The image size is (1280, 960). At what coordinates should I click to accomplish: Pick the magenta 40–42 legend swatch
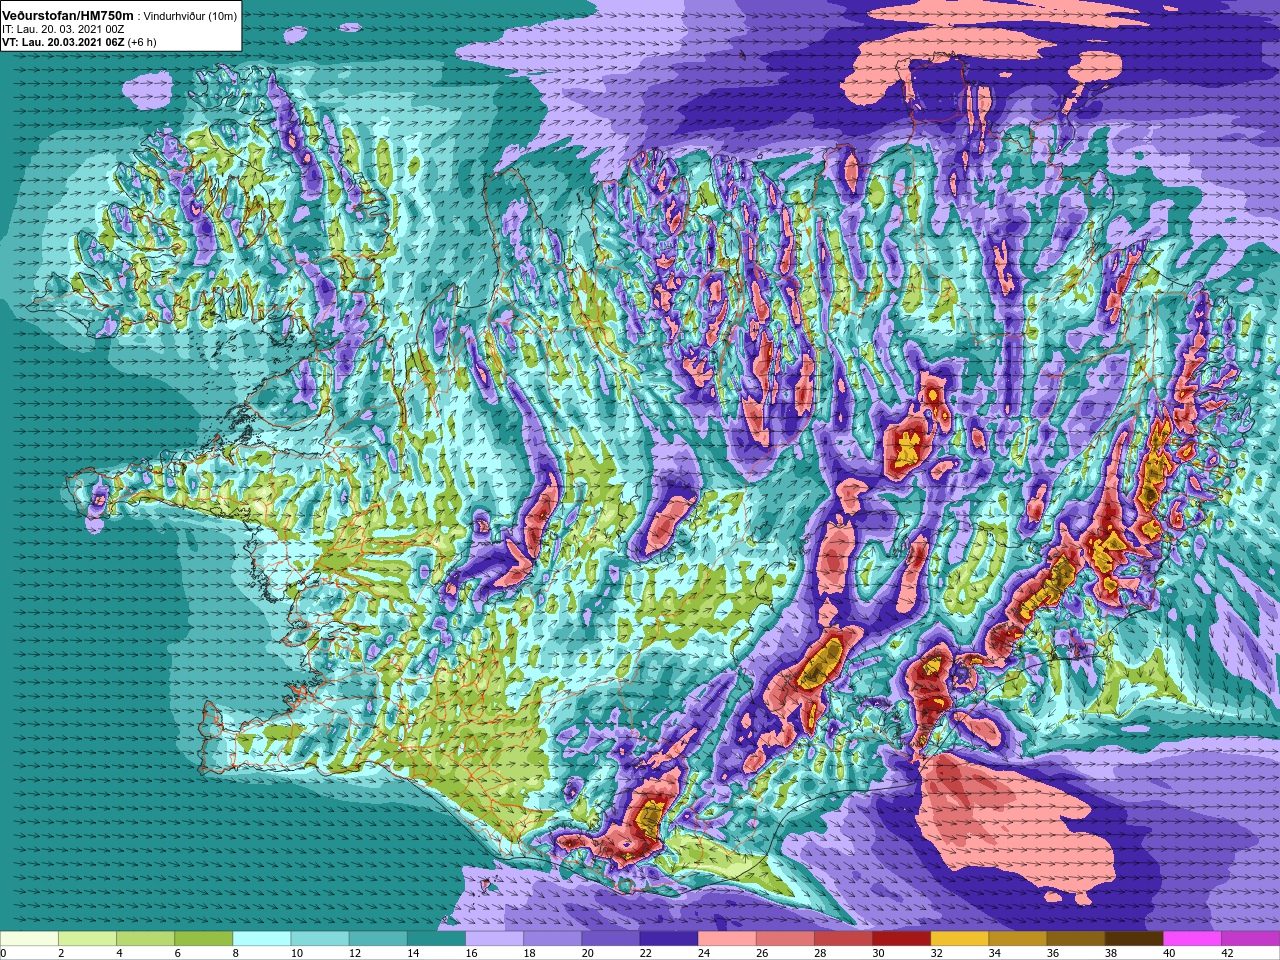1192,939
